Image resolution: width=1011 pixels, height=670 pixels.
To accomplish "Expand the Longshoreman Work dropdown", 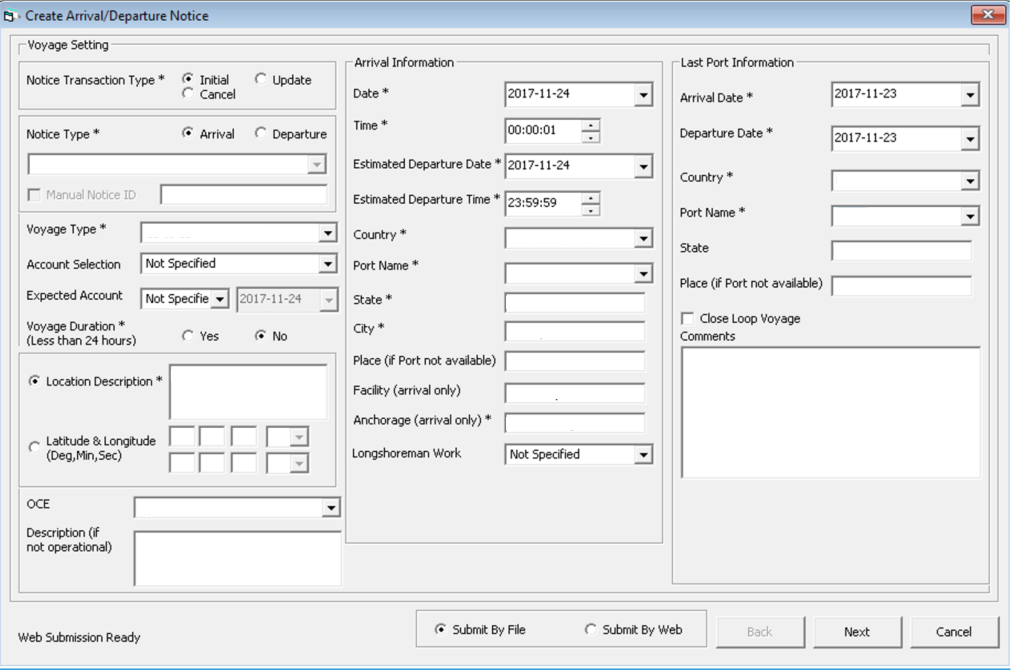I will (x=645, y=454).
